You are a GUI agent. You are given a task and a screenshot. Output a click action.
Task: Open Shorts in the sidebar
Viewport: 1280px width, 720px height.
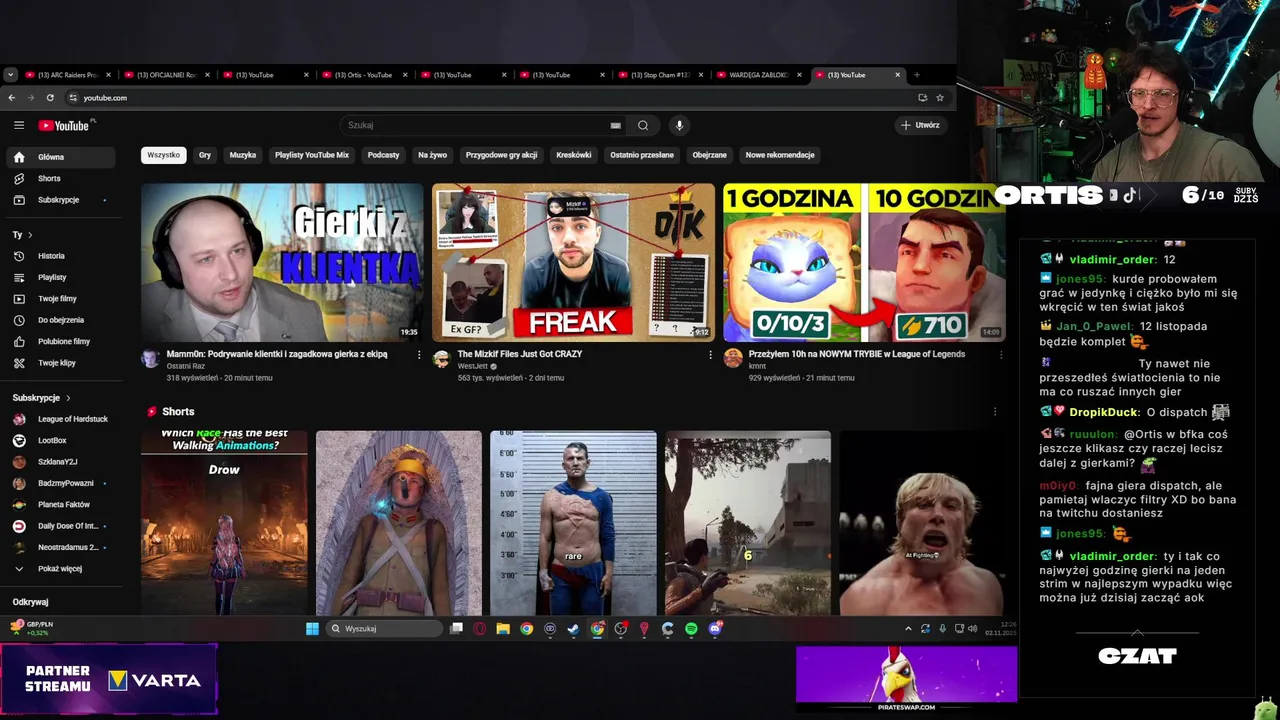point(60,178)
